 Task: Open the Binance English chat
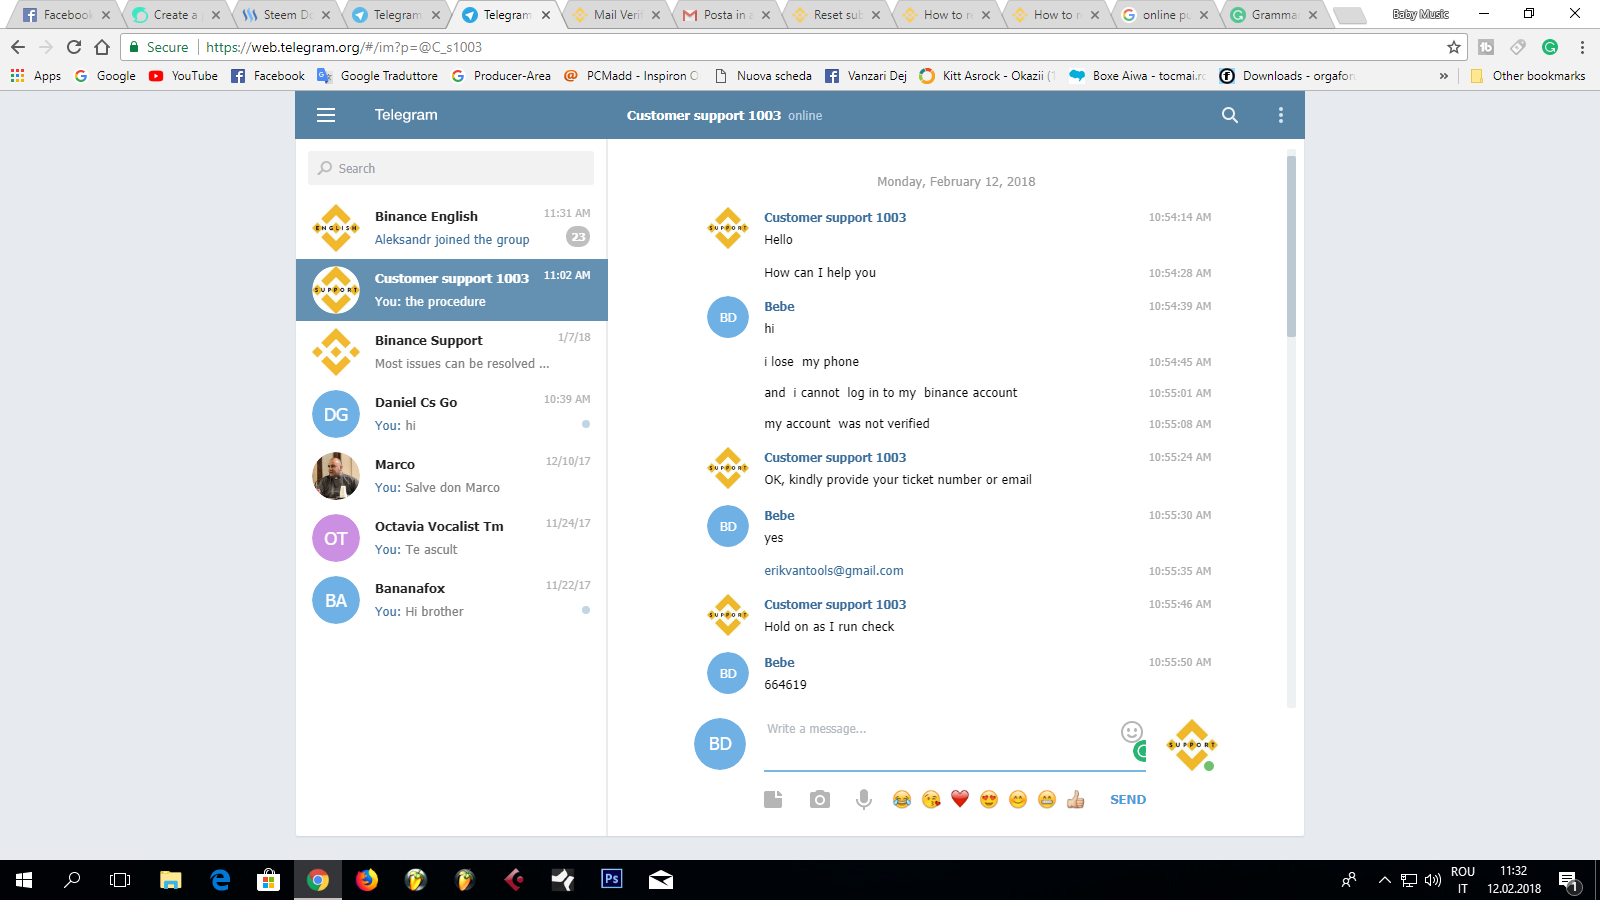(452, 228)
